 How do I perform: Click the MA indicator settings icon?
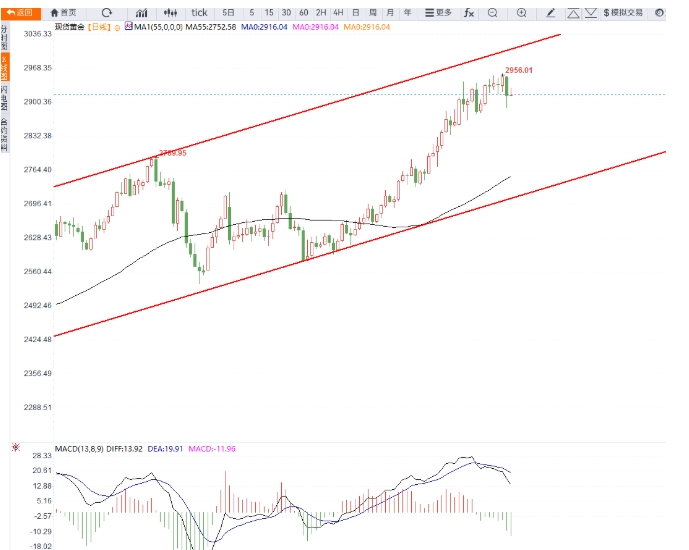click(x=128, y=26)
